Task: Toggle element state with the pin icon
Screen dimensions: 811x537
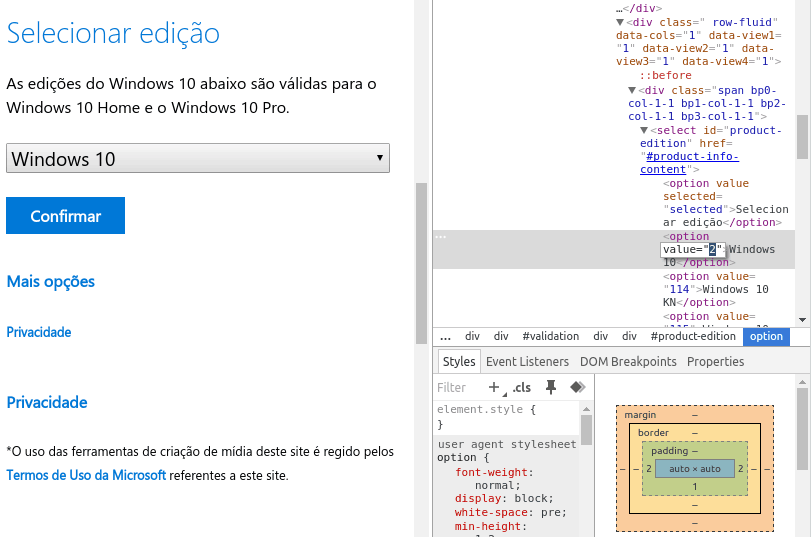Action: [x=551, y=387]
